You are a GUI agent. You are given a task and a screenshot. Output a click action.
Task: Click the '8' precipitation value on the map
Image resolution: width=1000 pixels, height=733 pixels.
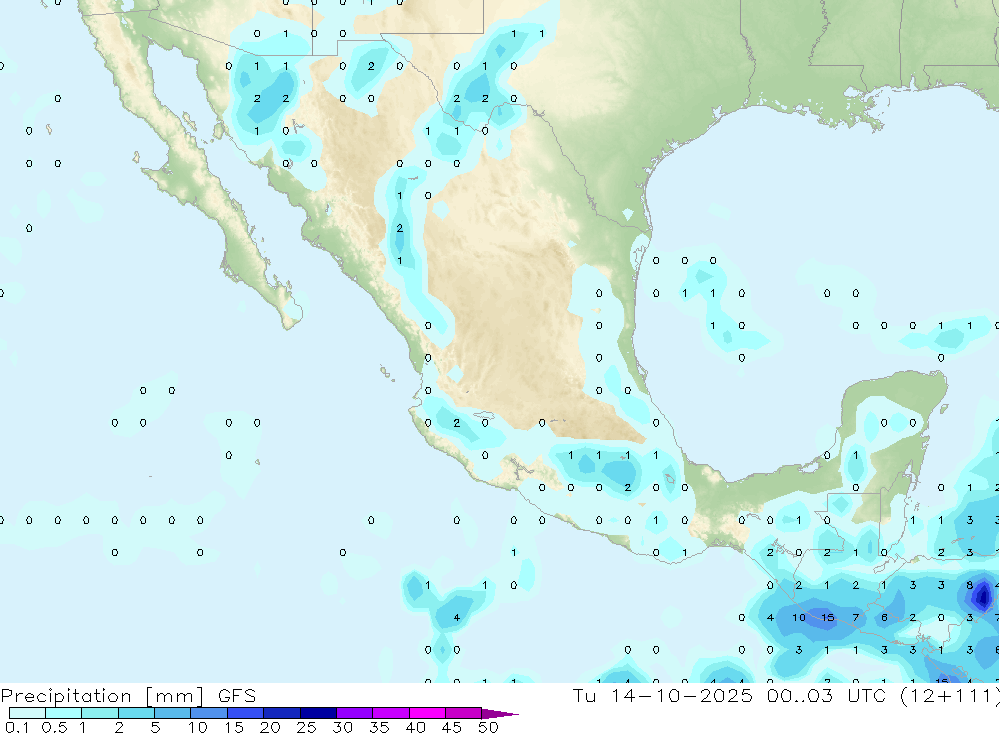tap(969, 585)
